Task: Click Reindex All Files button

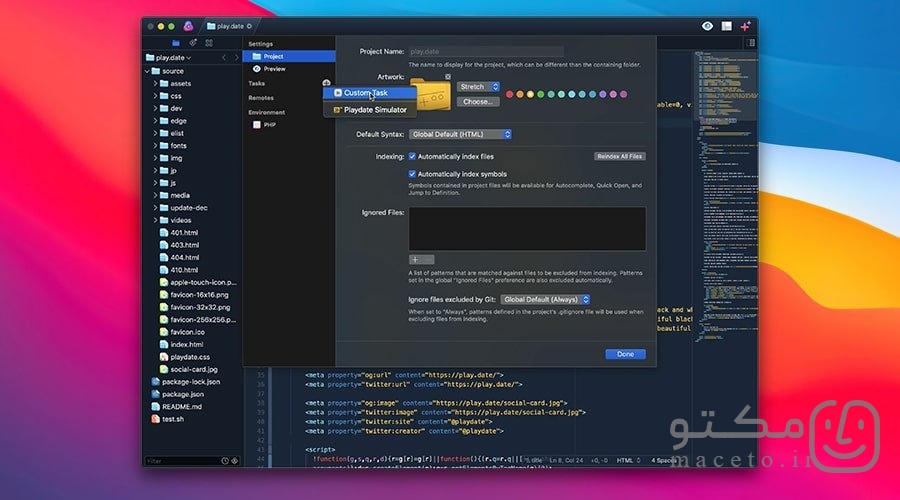Action: click(x=619, y=156)
